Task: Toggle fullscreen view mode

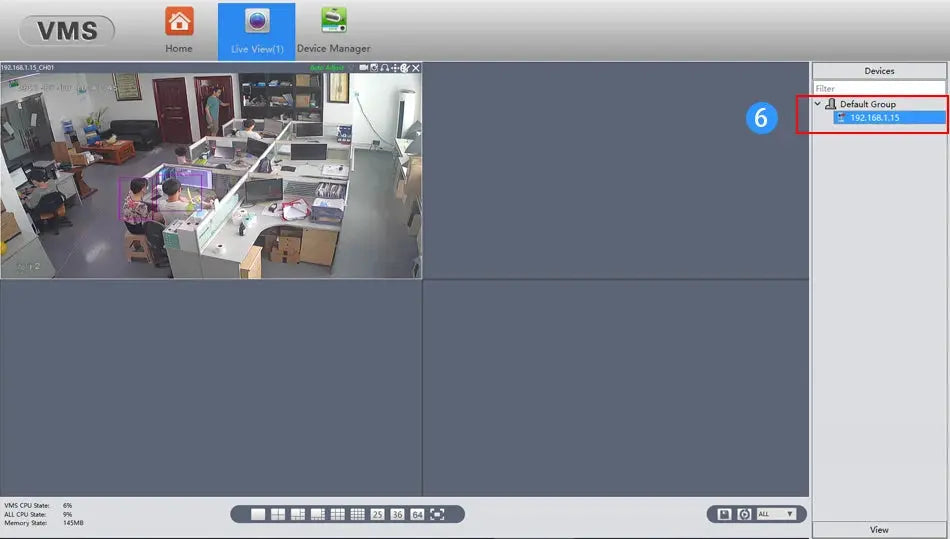Action: [x=437, y=514]
